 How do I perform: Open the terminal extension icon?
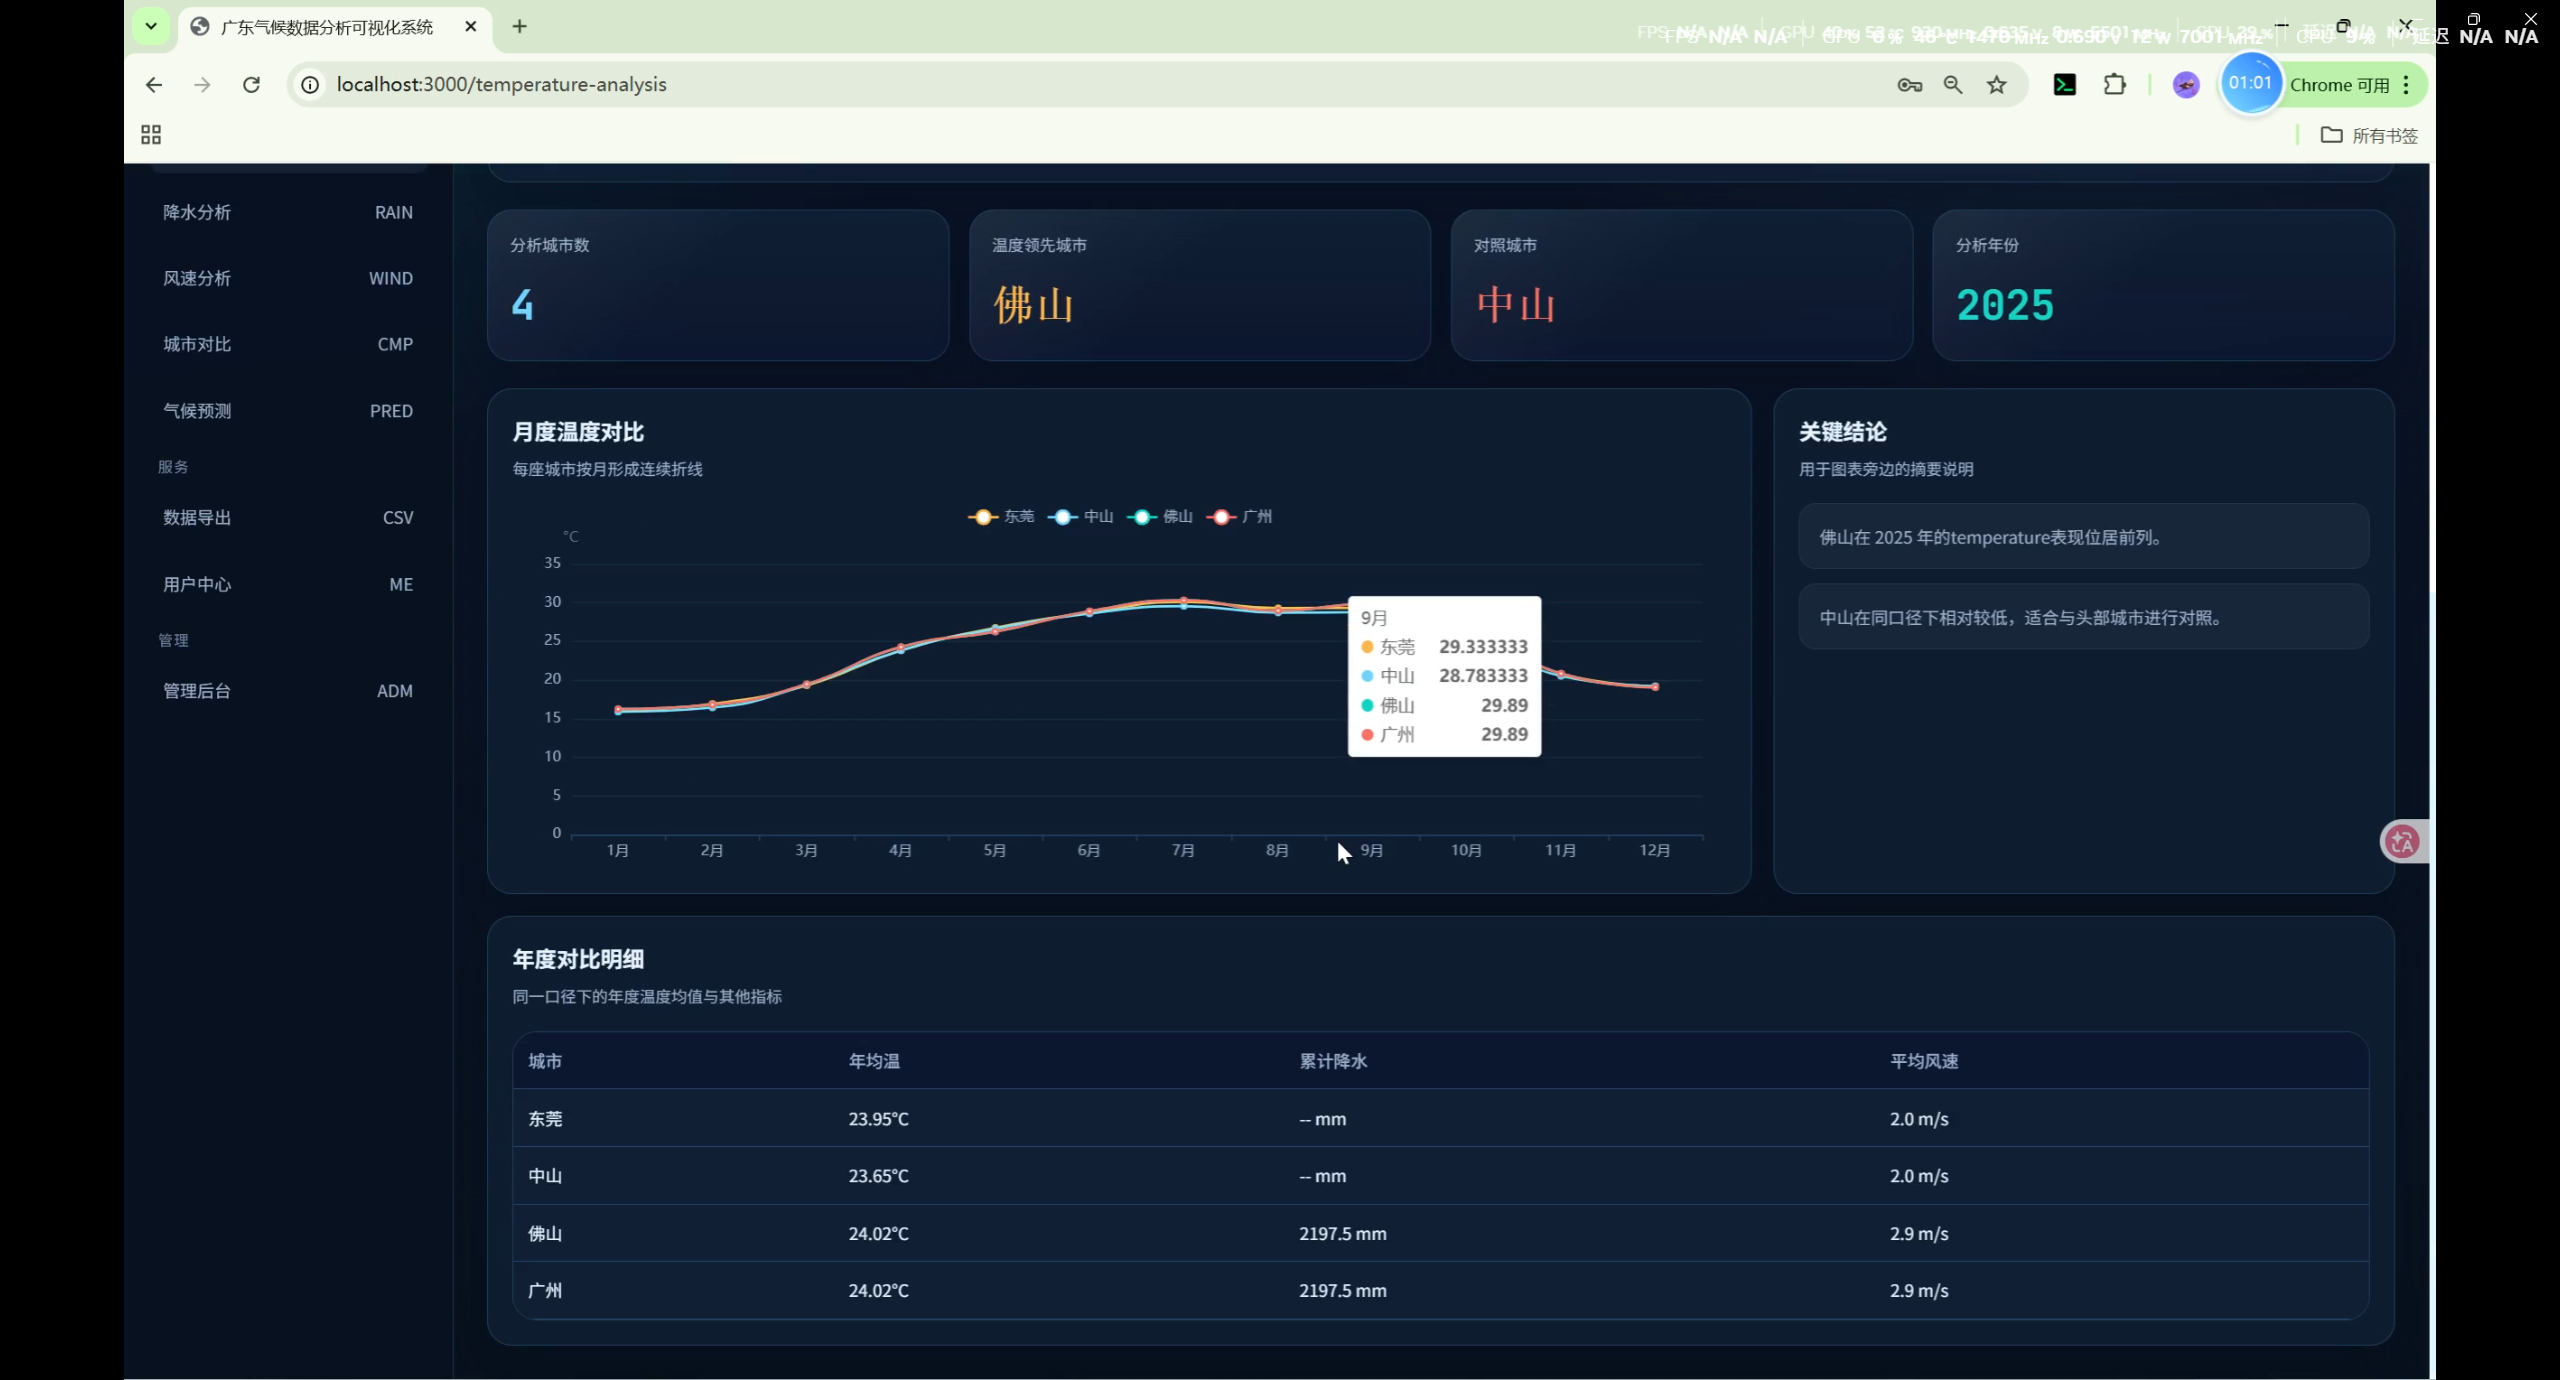point(2064,85)
